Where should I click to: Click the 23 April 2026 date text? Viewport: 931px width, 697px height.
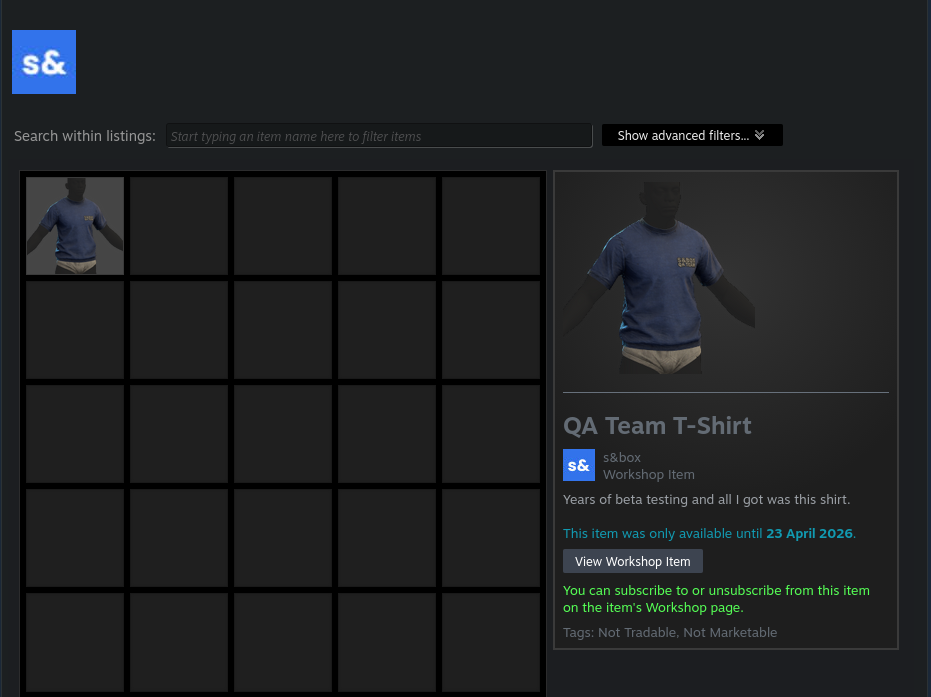click(x=809, y=533)
